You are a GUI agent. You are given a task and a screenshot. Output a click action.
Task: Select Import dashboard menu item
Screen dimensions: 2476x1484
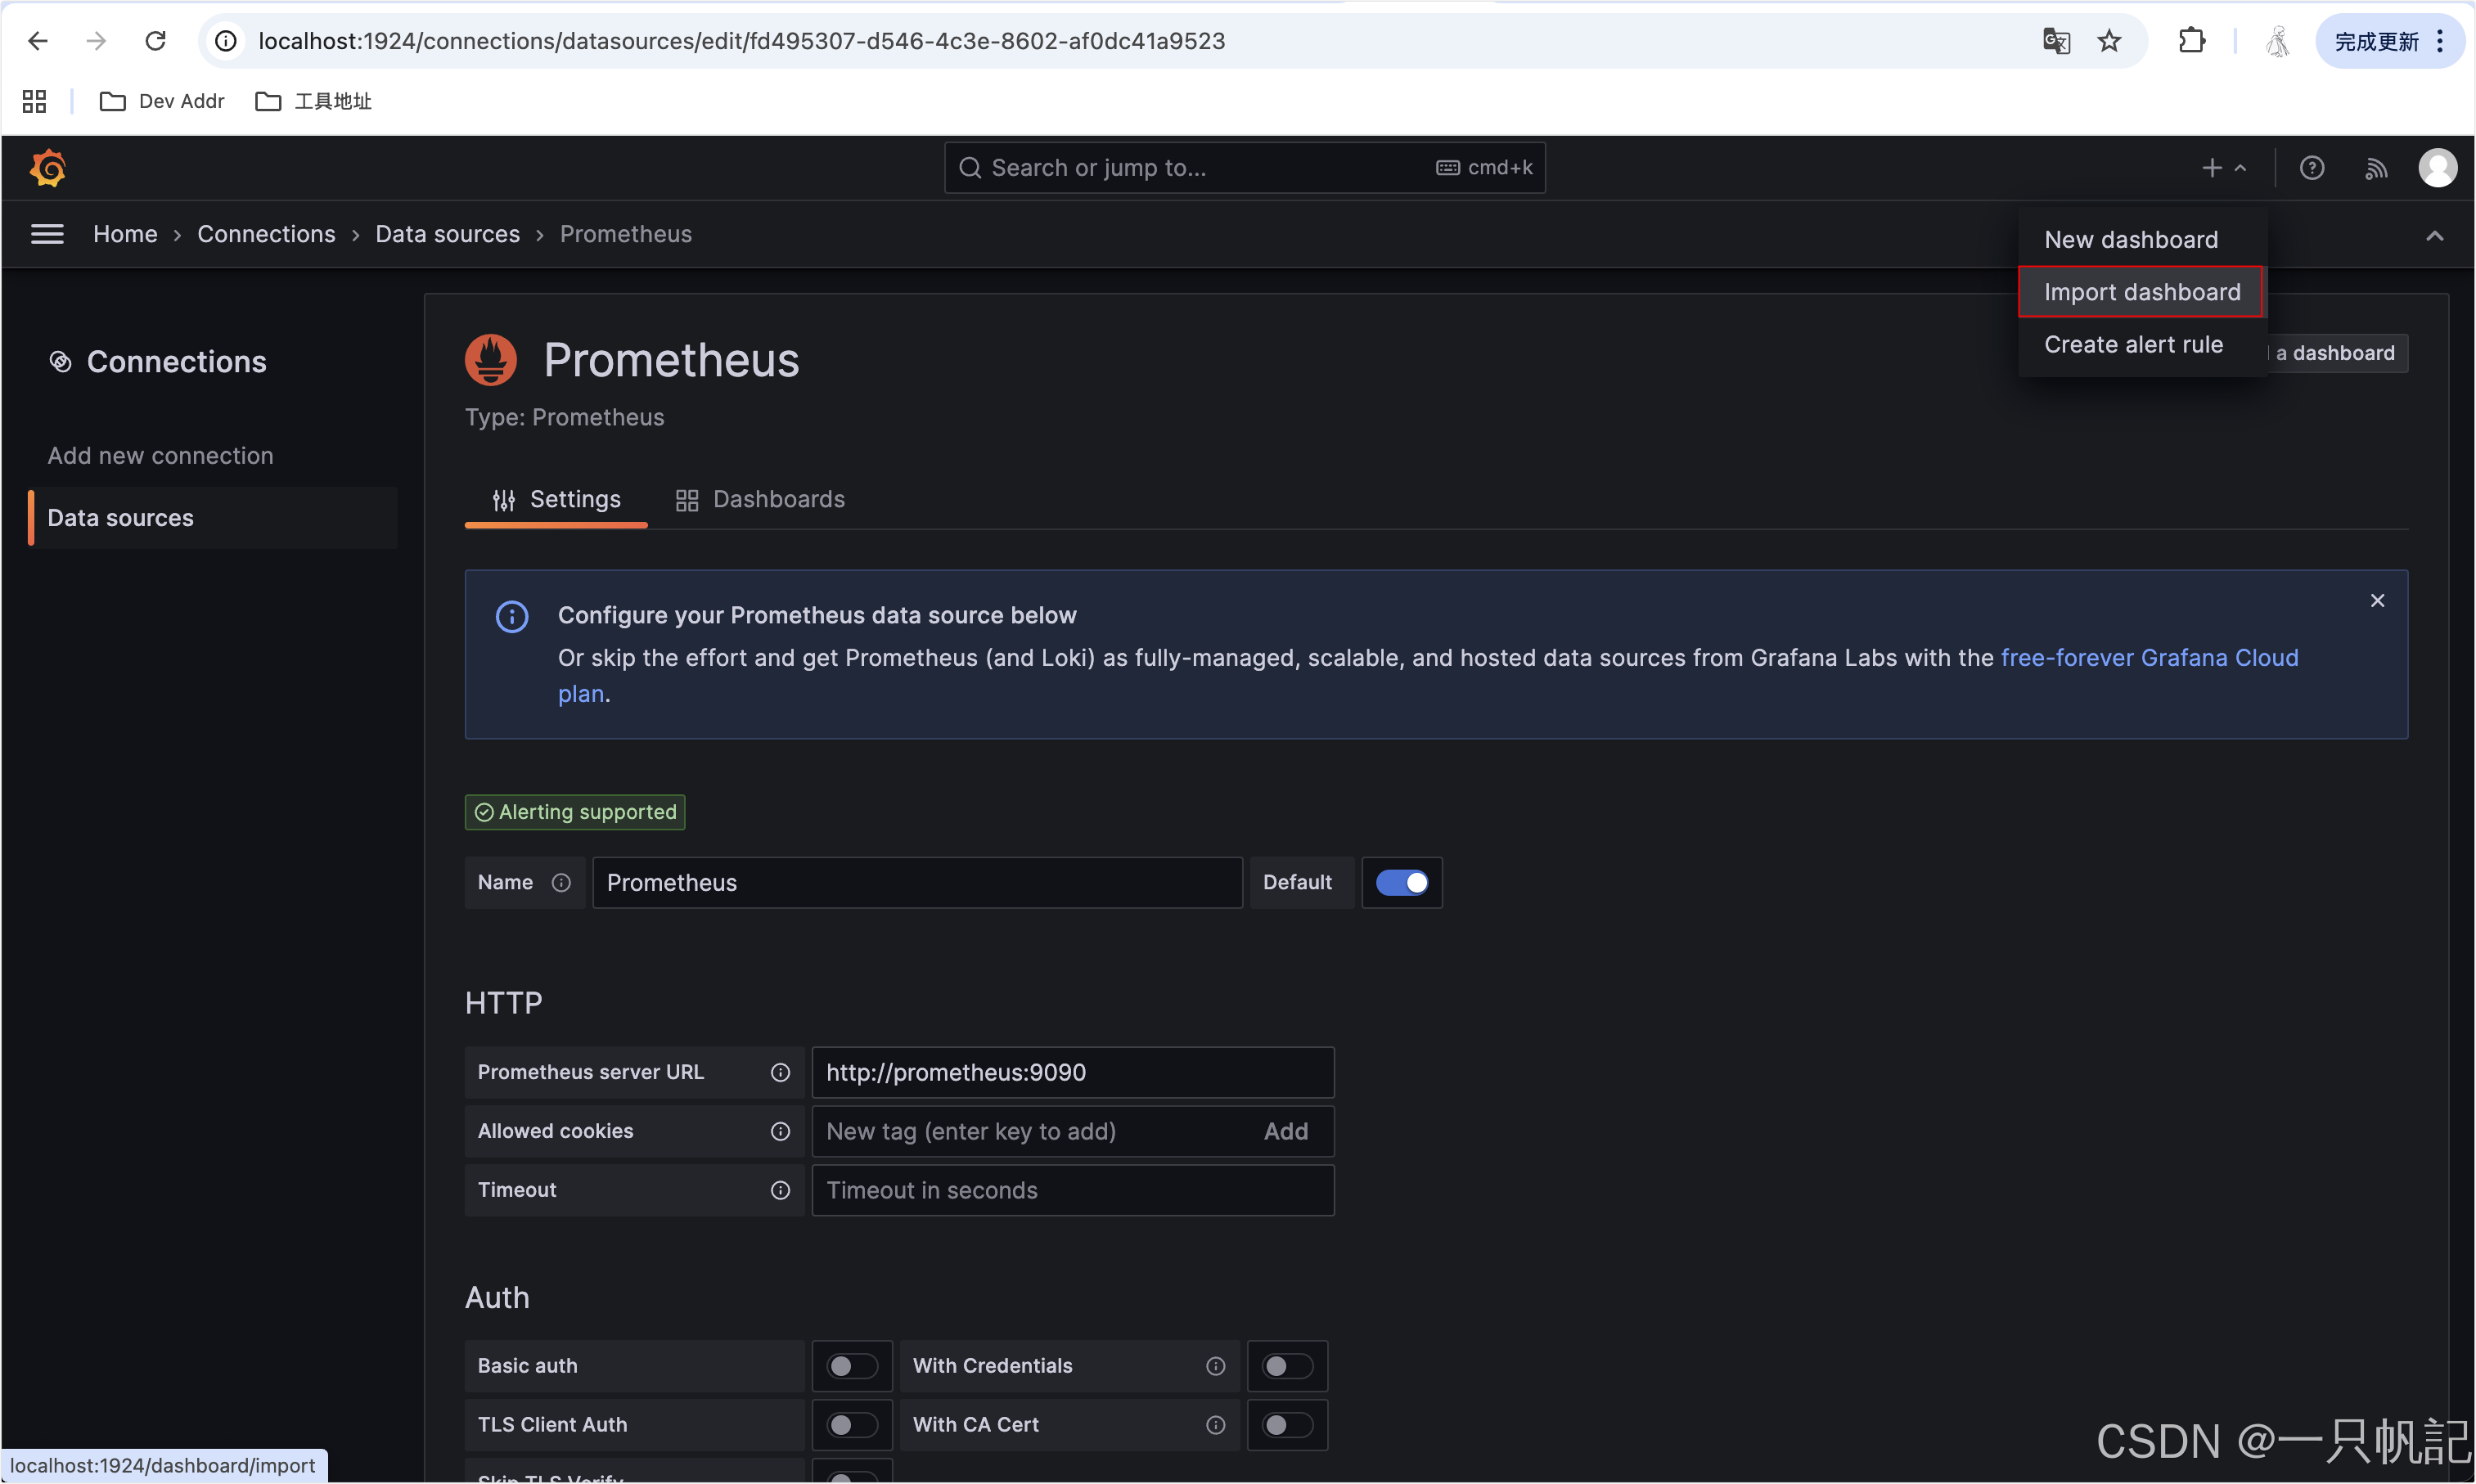(2141, 292)
